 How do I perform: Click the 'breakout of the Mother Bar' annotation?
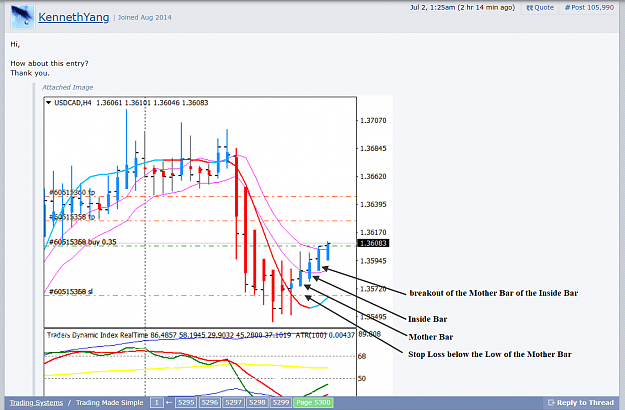tap(494, 293)
